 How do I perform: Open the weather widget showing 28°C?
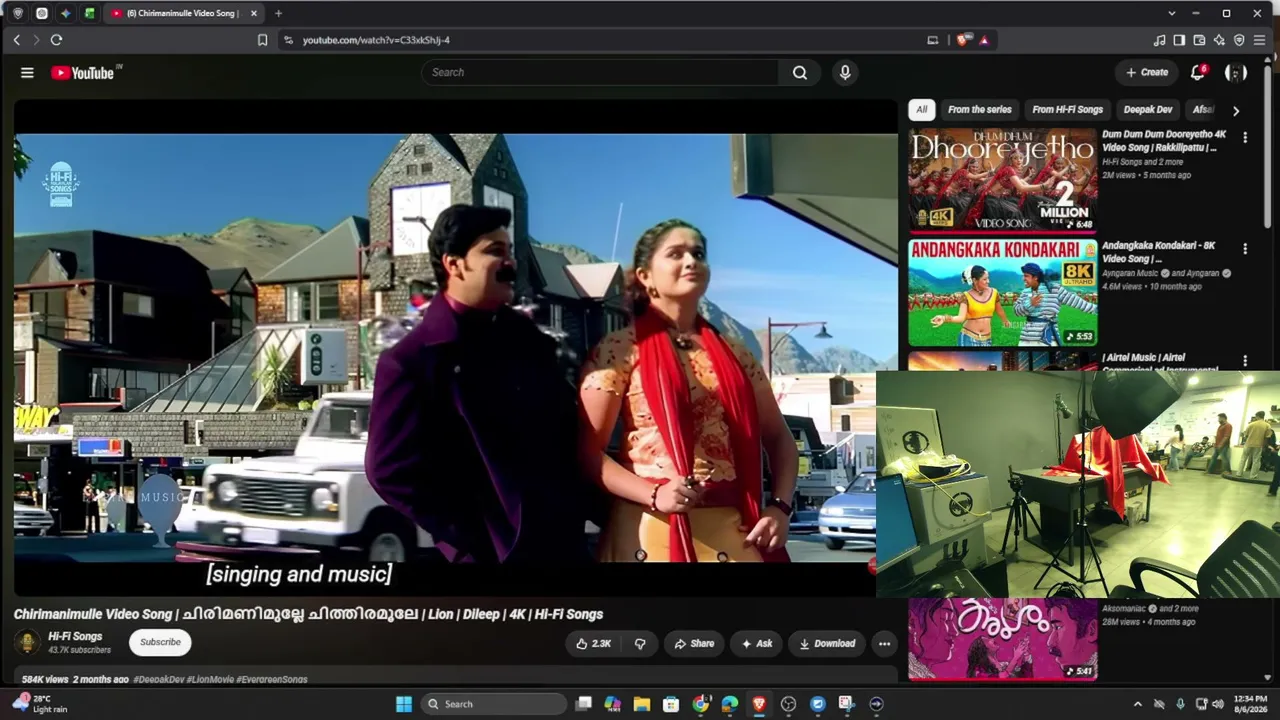[38, 704]
